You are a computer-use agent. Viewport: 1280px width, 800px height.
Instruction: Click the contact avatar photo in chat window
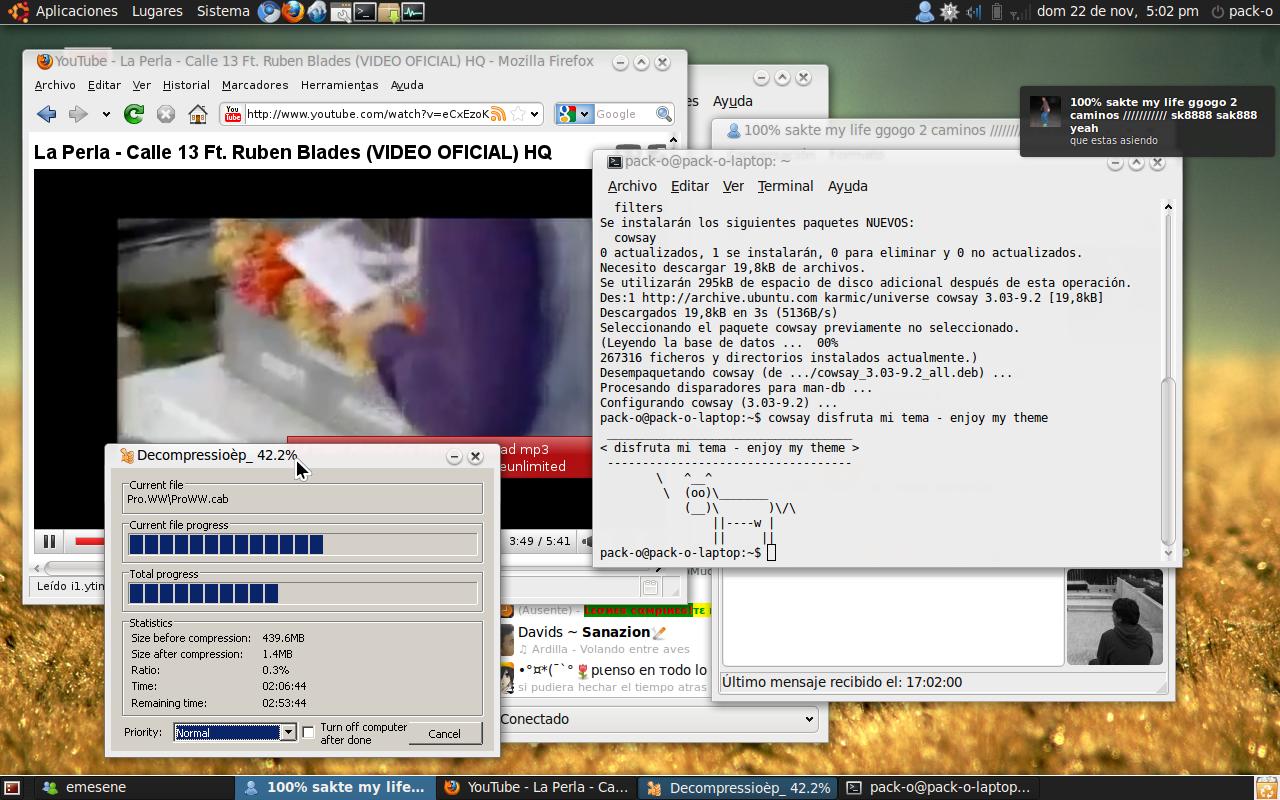pos(1114,617)
